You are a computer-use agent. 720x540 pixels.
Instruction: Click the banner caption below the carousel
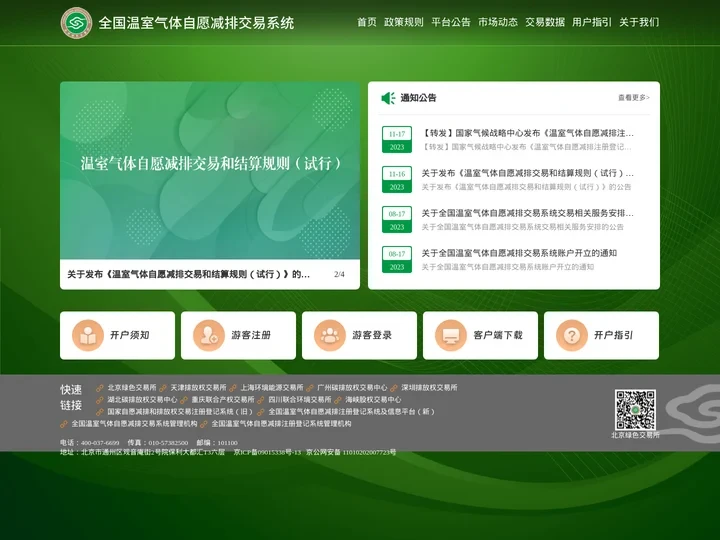coord(189,274)
